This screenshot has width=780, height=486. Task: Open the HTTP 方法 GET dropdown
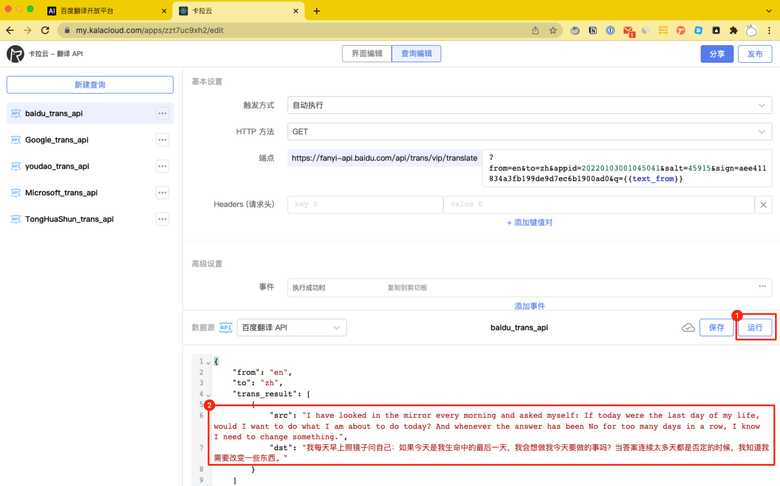point(529,132)
